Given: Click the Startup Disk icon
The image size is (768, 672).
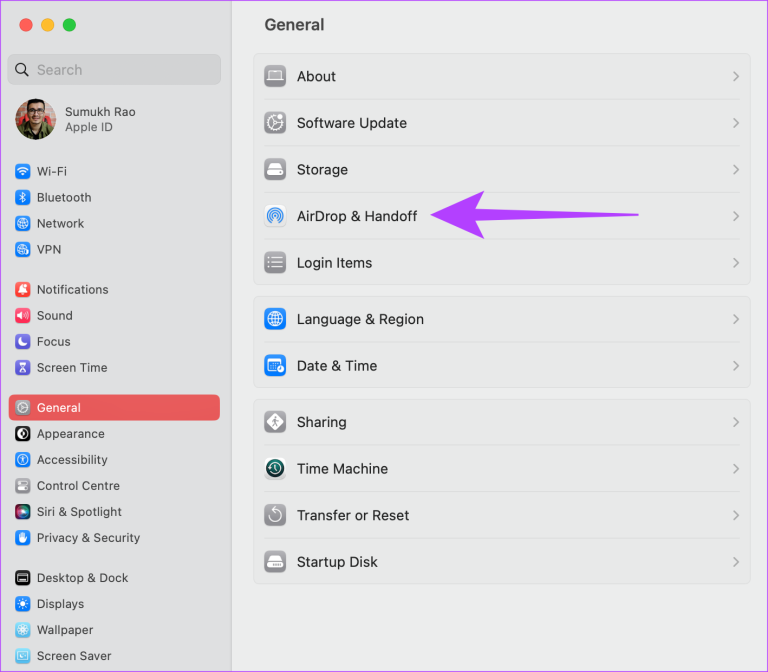Looking at the screenshot, I should 275,561.
